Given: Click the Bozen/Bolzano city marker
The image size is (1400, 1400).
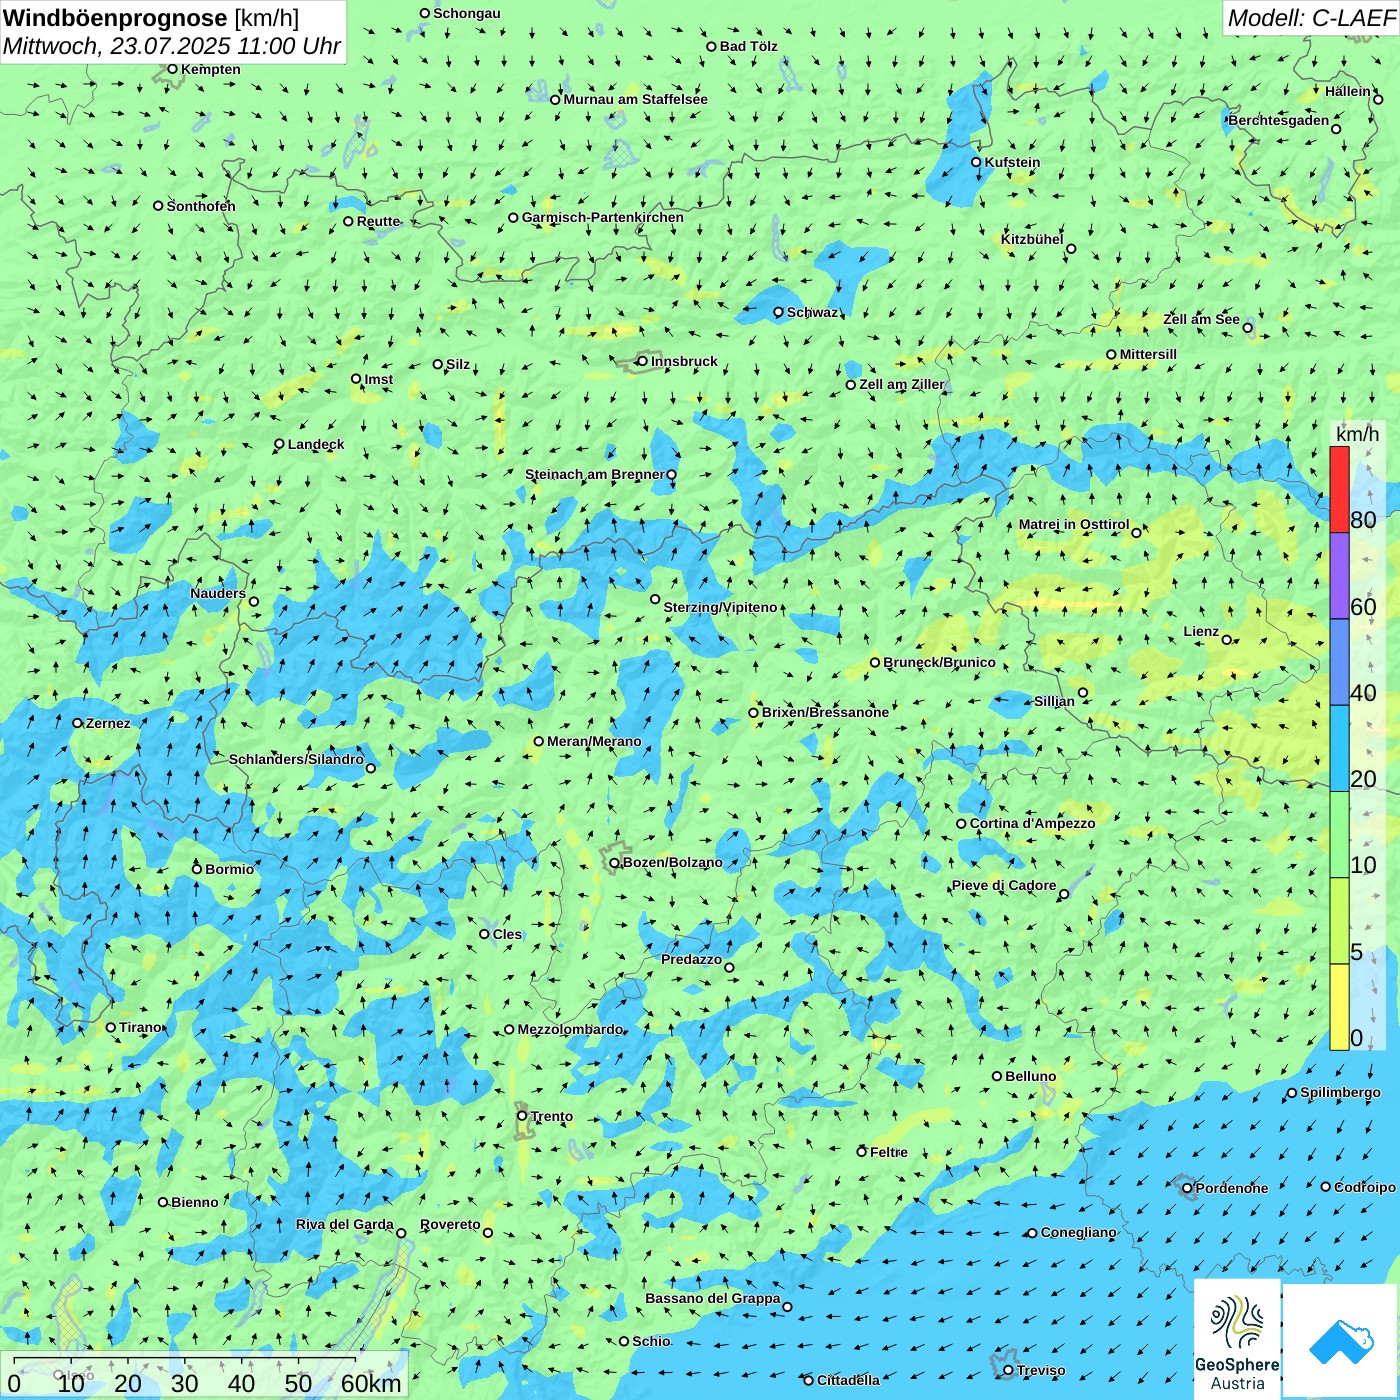Looking at the screenshot, I should click(x=614, y=862).
